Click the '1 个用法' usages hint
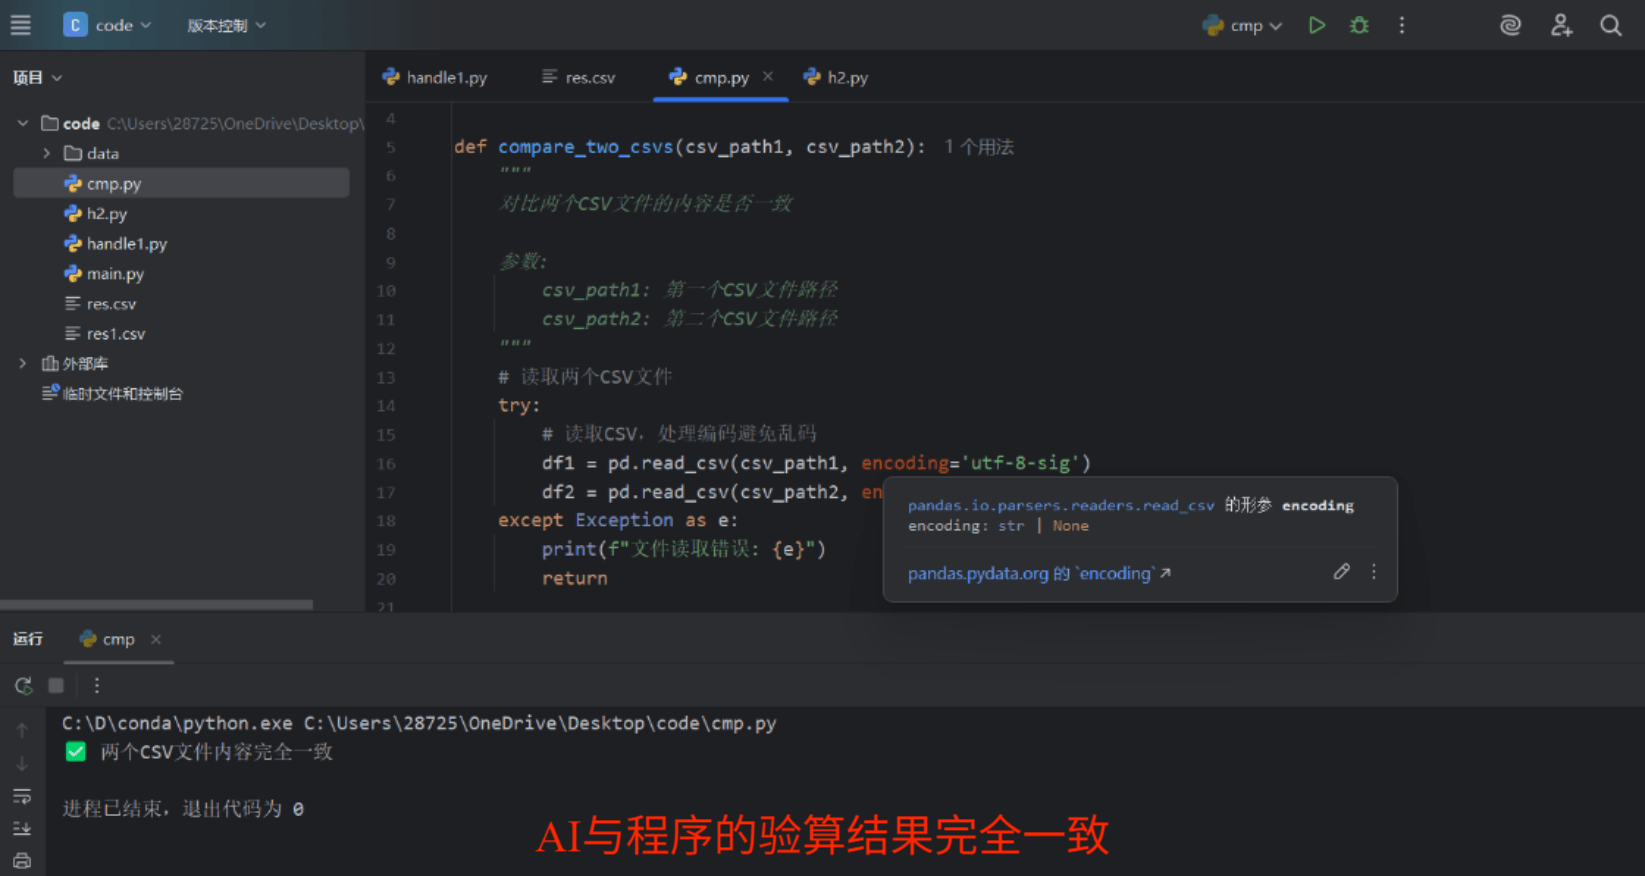Image resolution: width=1645 pixels, height=876 pixels. pos(979,147)
